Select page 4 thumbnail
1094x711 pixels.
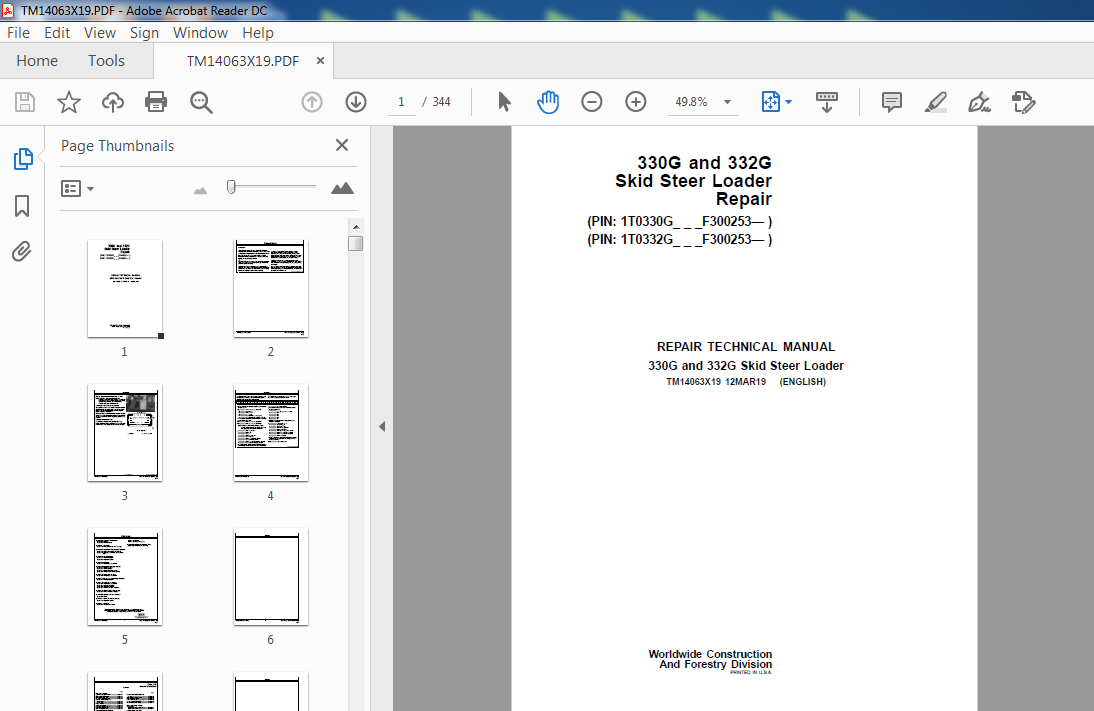[x=271, y=433]
